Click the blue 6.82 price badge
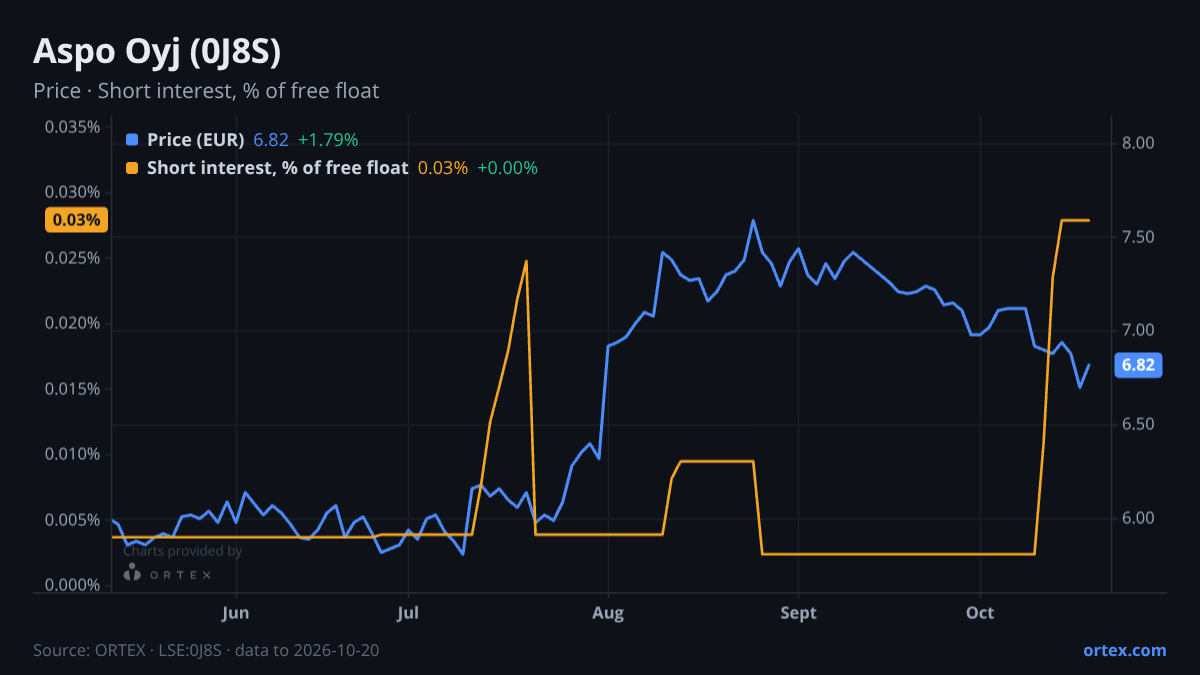 point(1138,365)
